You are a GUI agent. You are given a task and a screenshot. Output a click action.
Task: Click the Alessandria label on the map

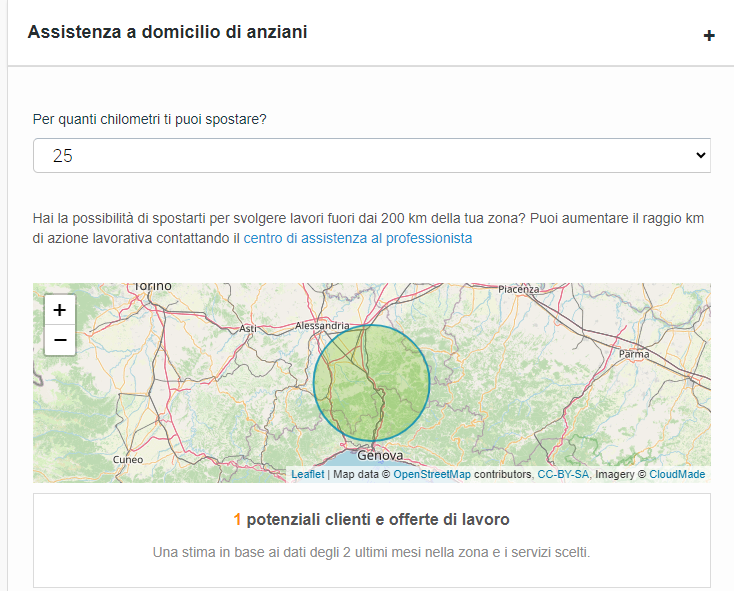322,325
